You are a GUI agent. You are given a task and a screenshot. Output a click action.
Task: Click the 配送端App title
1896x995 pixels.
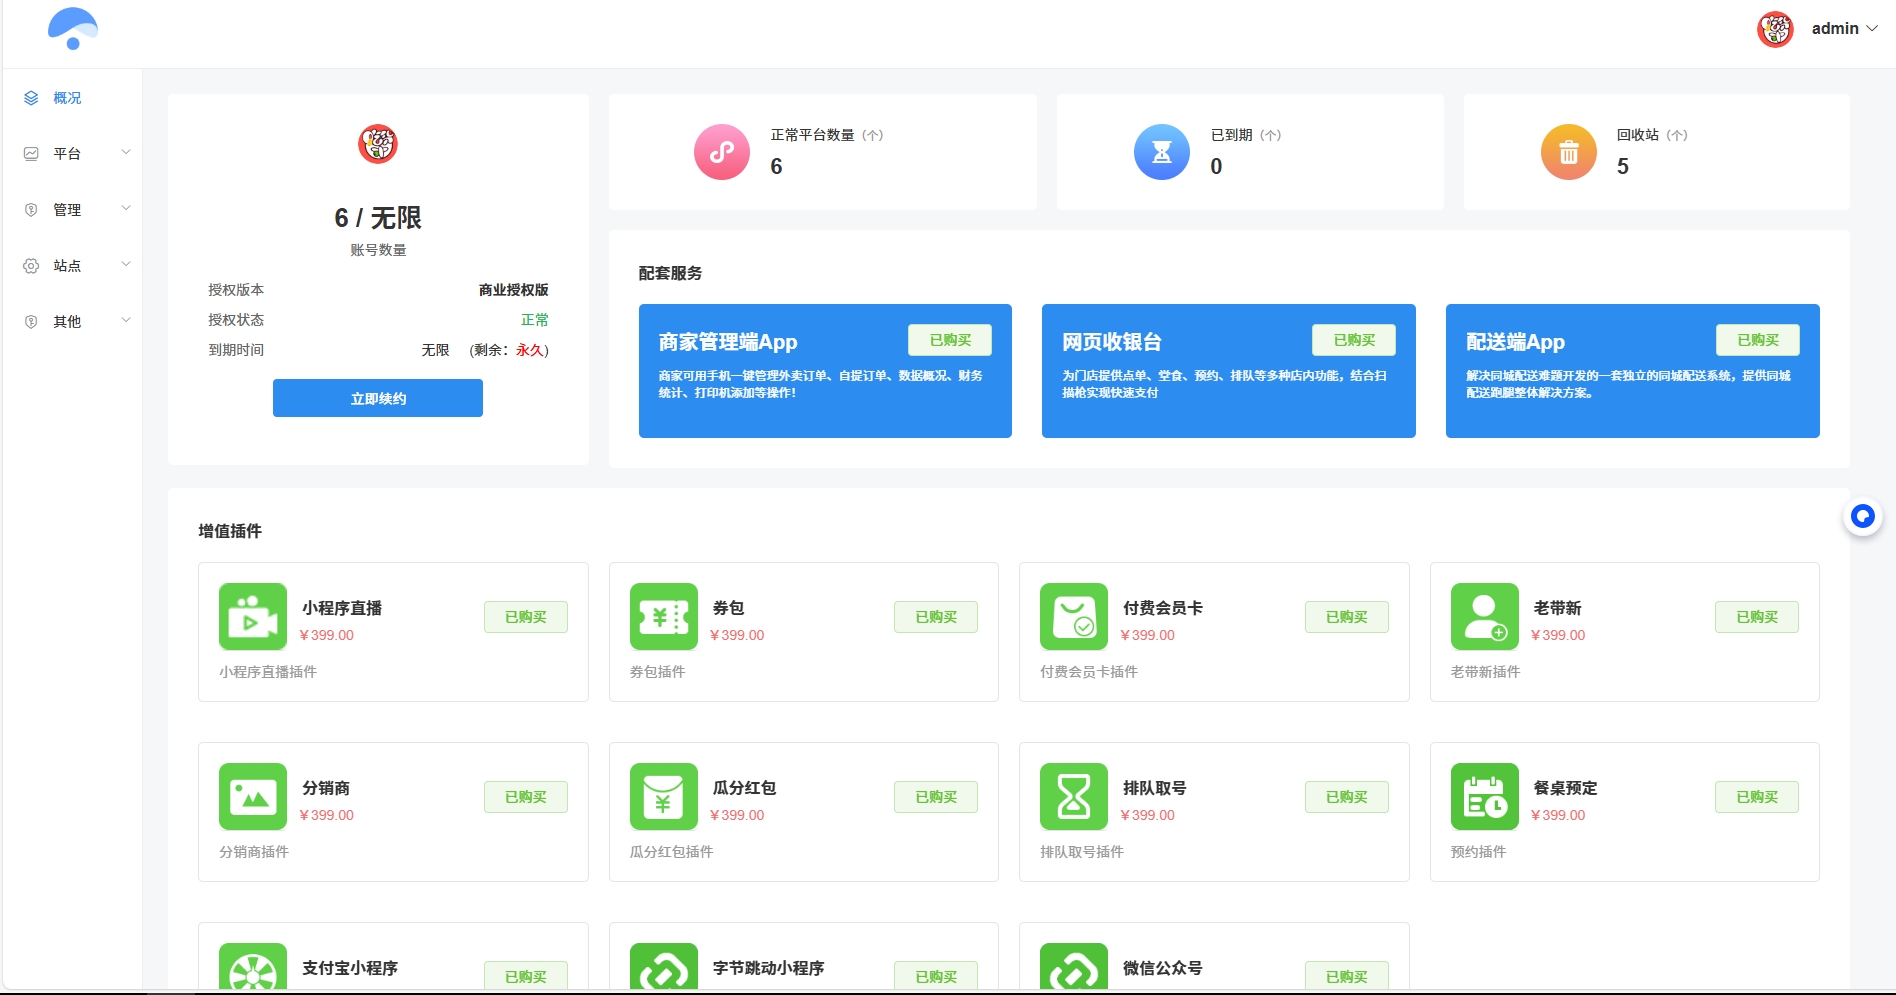coord(1515,342)
